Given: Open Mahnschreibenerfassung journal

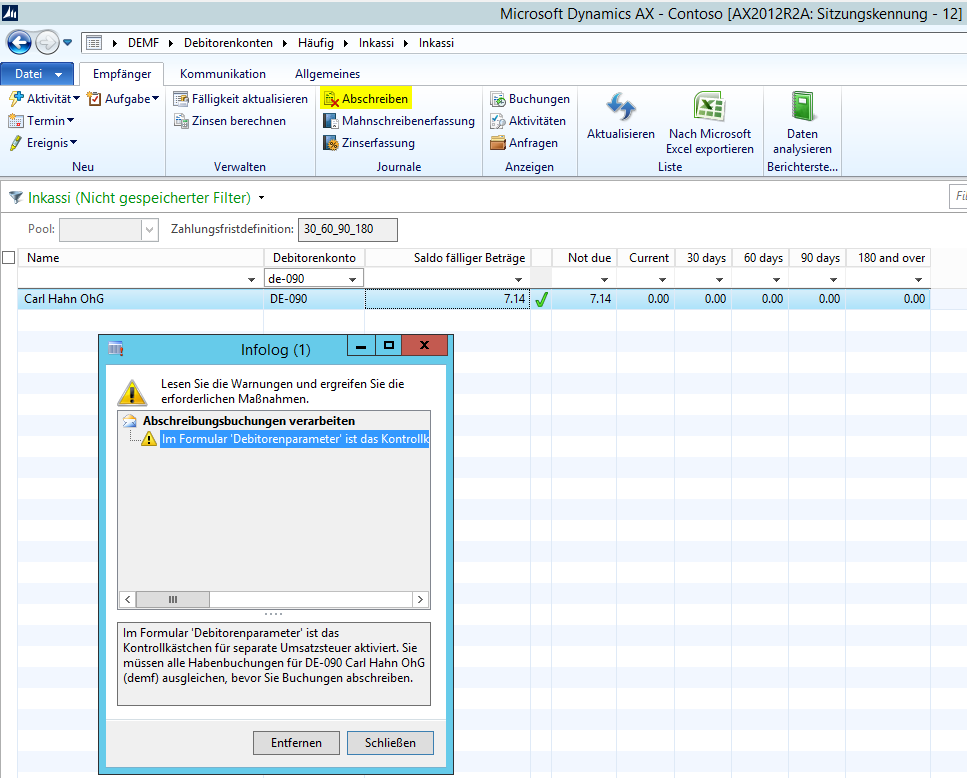Looking at the screenshot, I should pos(398,121).
